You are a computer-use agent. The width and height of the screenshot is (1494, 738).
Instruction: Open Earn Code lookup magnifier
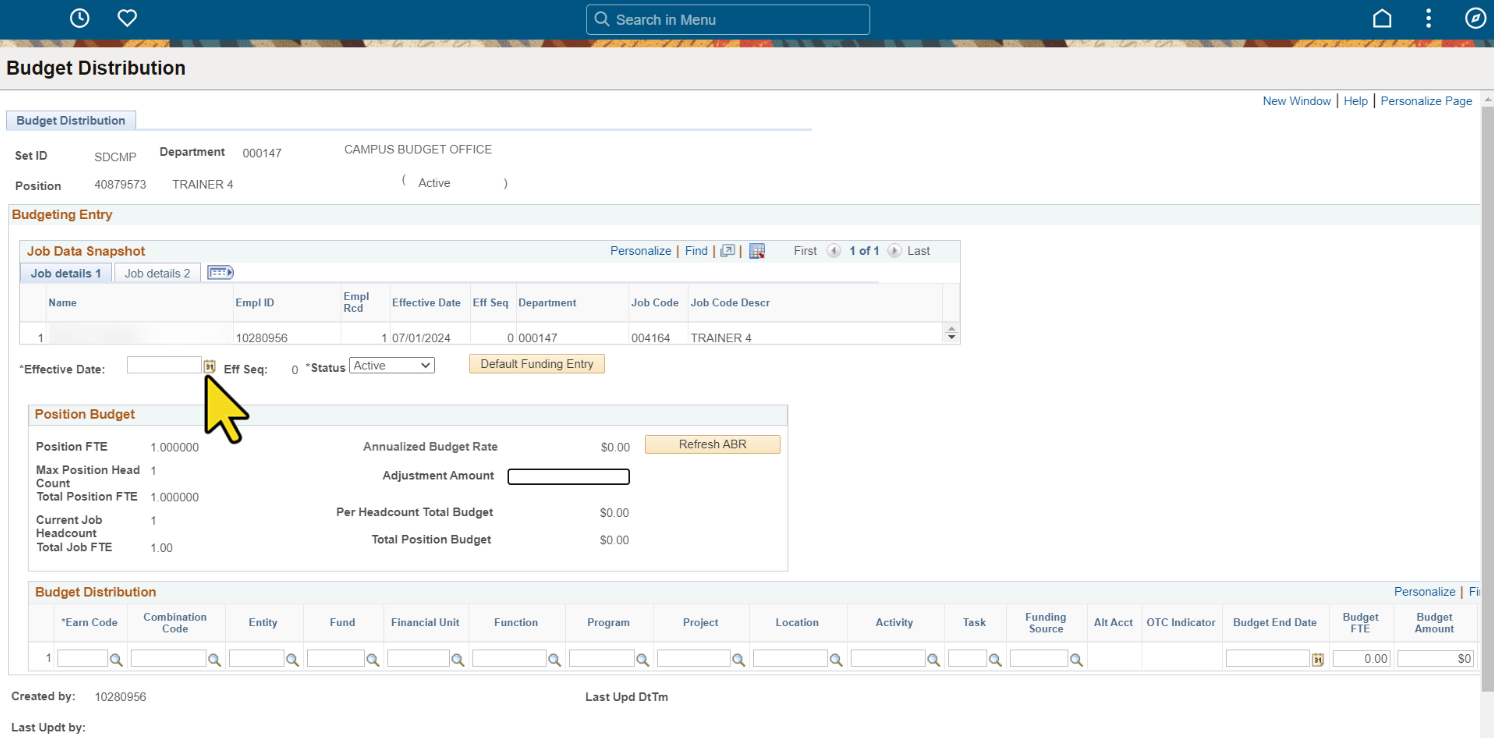point(116,660)
